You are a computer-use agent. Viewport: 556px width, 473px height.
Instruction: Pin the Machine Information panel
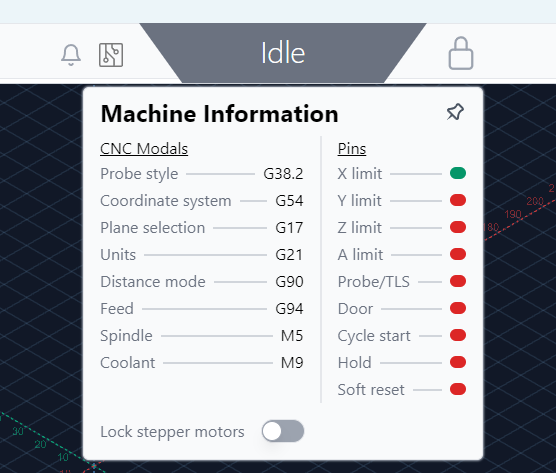[455, 112]
